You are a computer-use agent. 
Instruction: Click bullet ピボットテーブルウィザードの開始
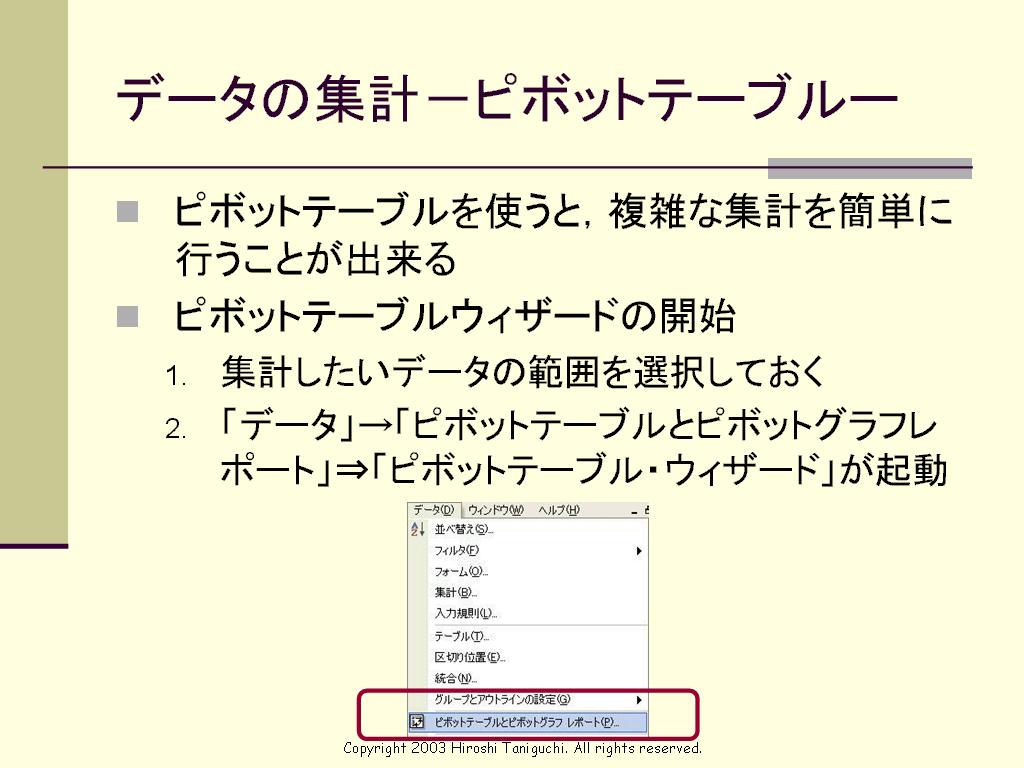click(x=455, y=315)
